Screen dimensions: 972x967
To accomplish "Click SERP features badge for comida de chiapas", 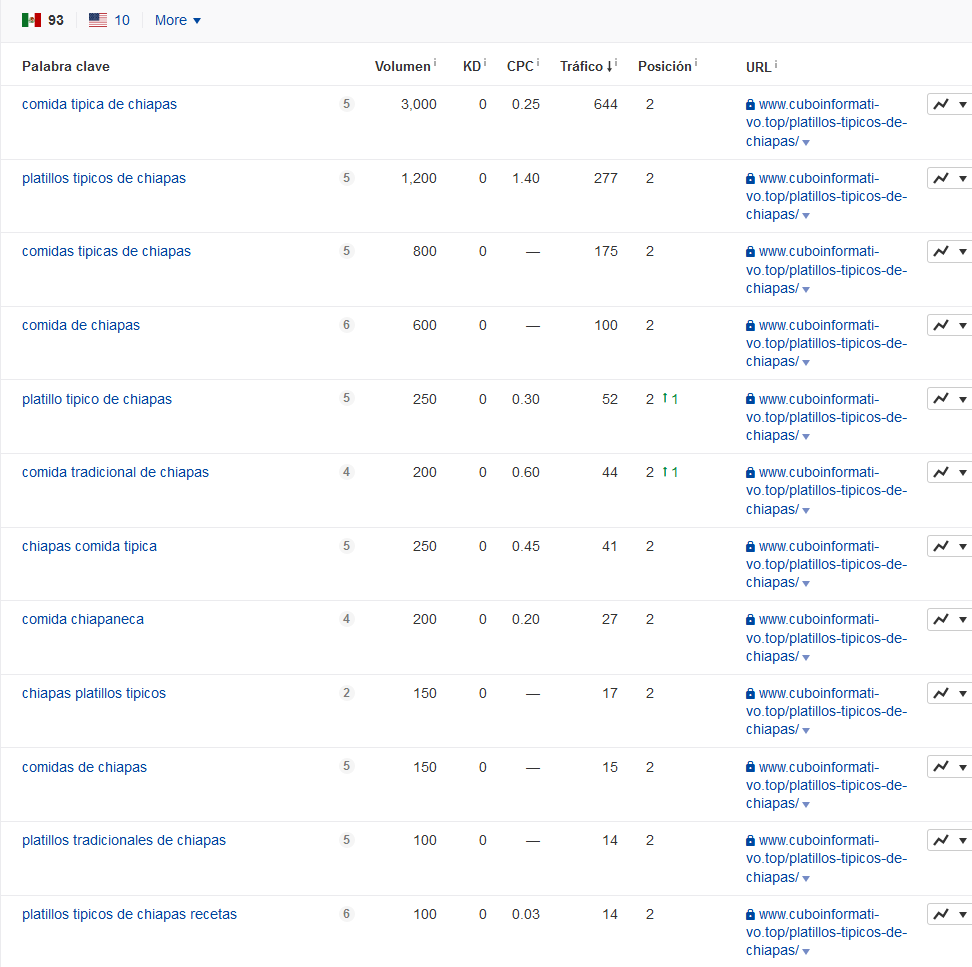I will click(347, 325).
